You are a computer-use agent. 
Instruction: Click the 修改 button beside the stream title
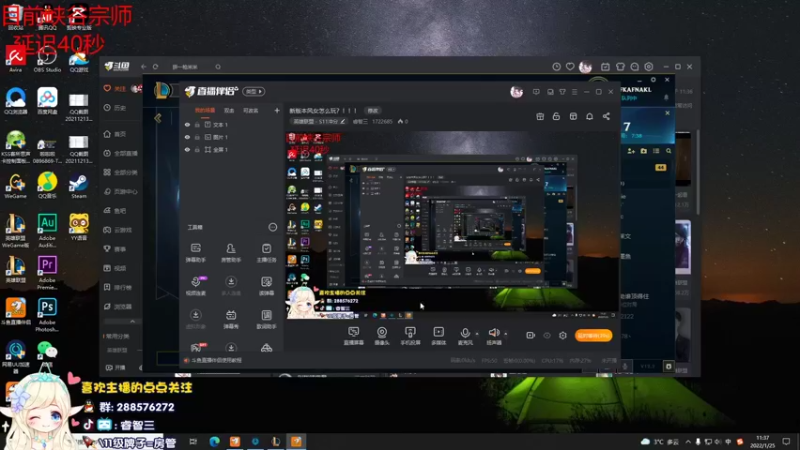click(x=373, y=111)
